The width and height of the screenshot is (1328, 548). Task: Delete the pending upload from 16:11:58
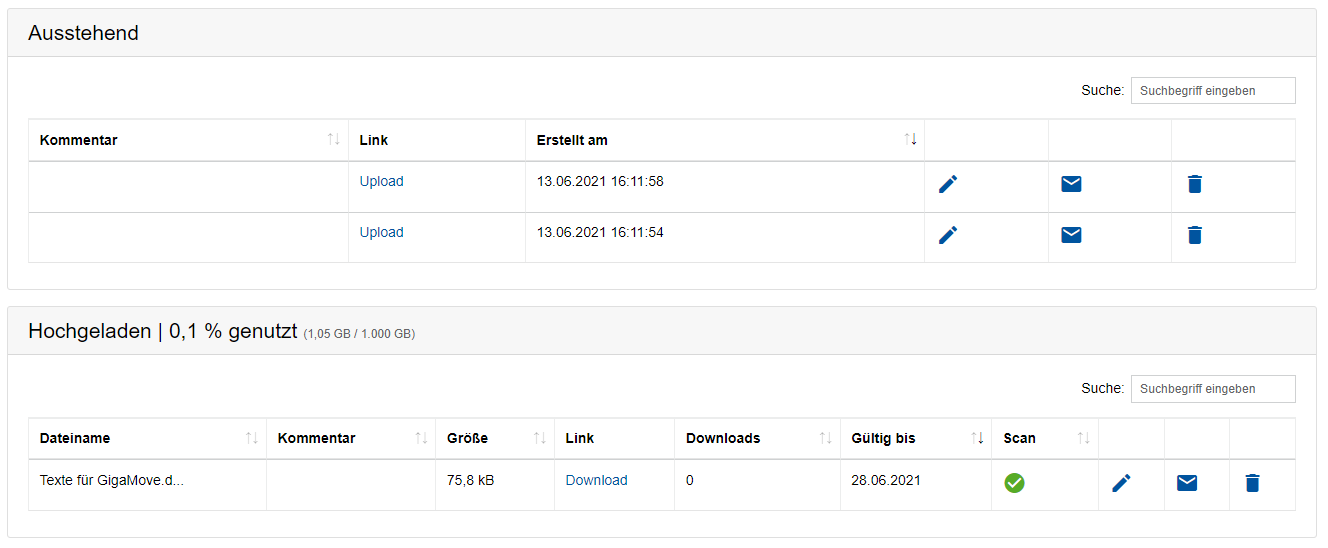[x=1194, y=184]
